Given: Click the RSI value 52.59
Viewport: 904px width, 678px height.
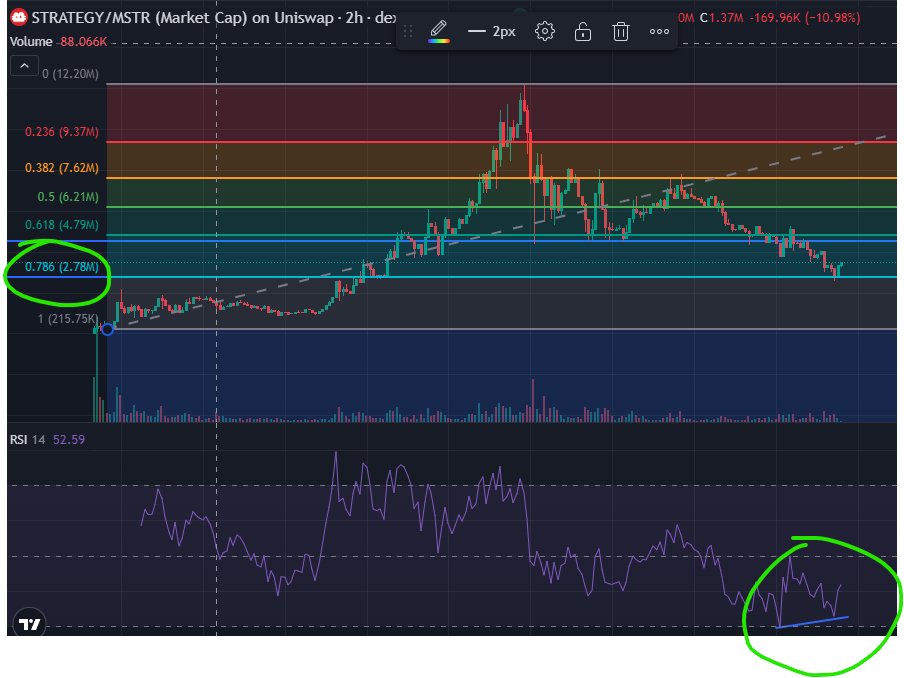Looking at the screenshot, I should [x=69, y=440].
